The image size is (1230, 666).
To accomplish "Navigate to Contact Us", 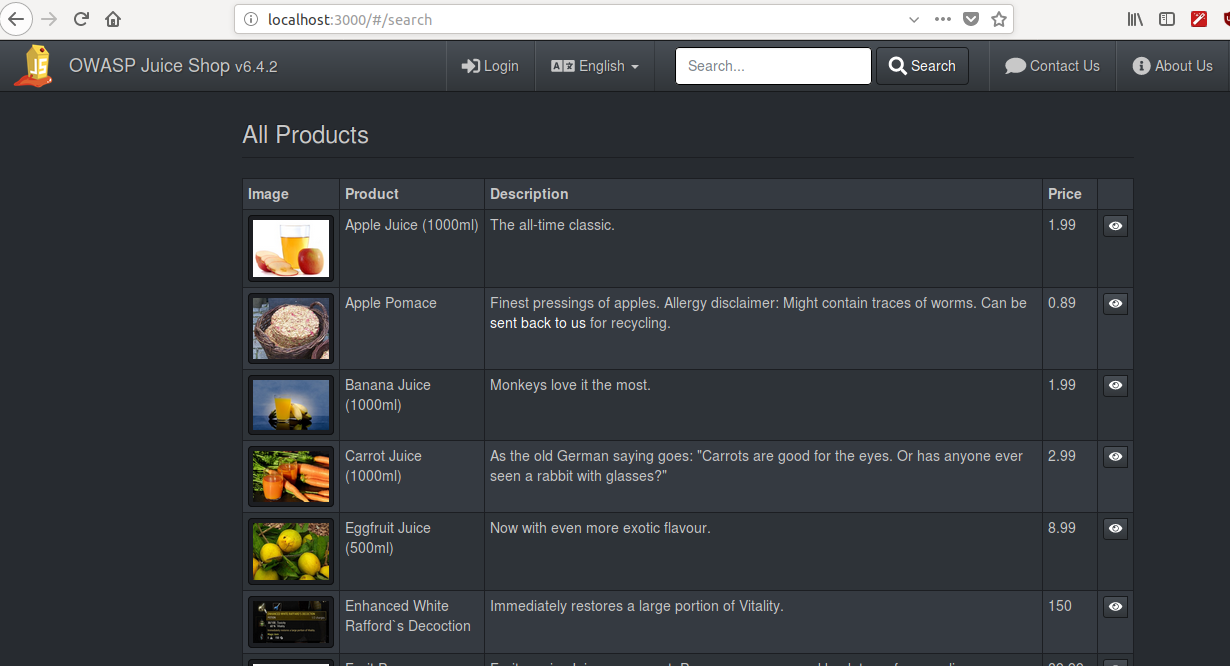I will coord(1052,66).
